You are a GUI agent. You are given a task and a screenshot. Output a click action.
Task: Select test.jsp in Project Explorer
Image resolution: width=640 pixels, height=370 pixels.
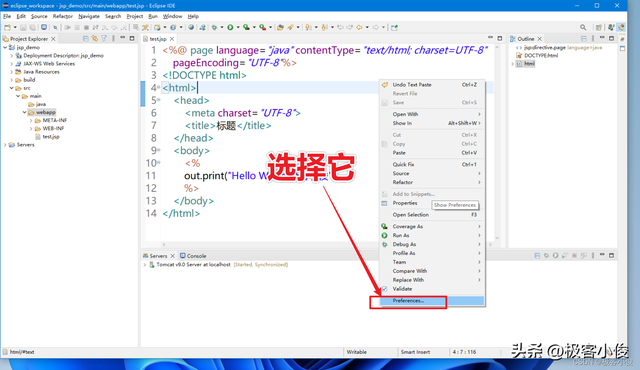click(x=51, y=137)
